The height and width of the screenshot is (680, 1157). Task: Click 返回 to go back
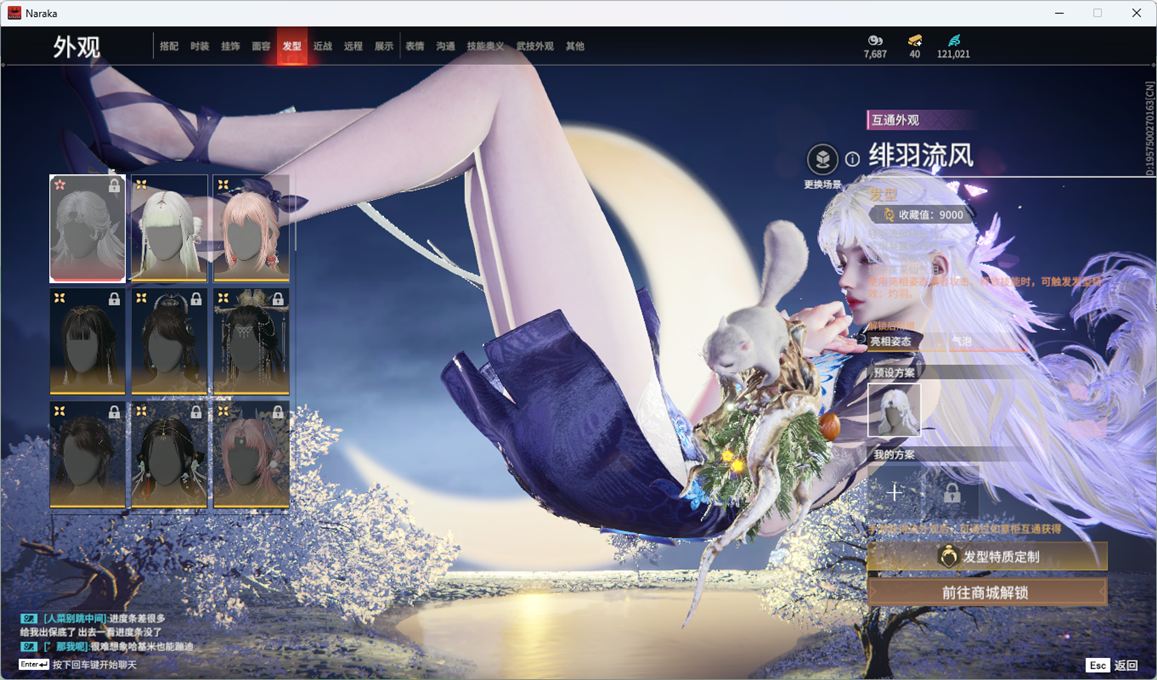click(1126, 665)
